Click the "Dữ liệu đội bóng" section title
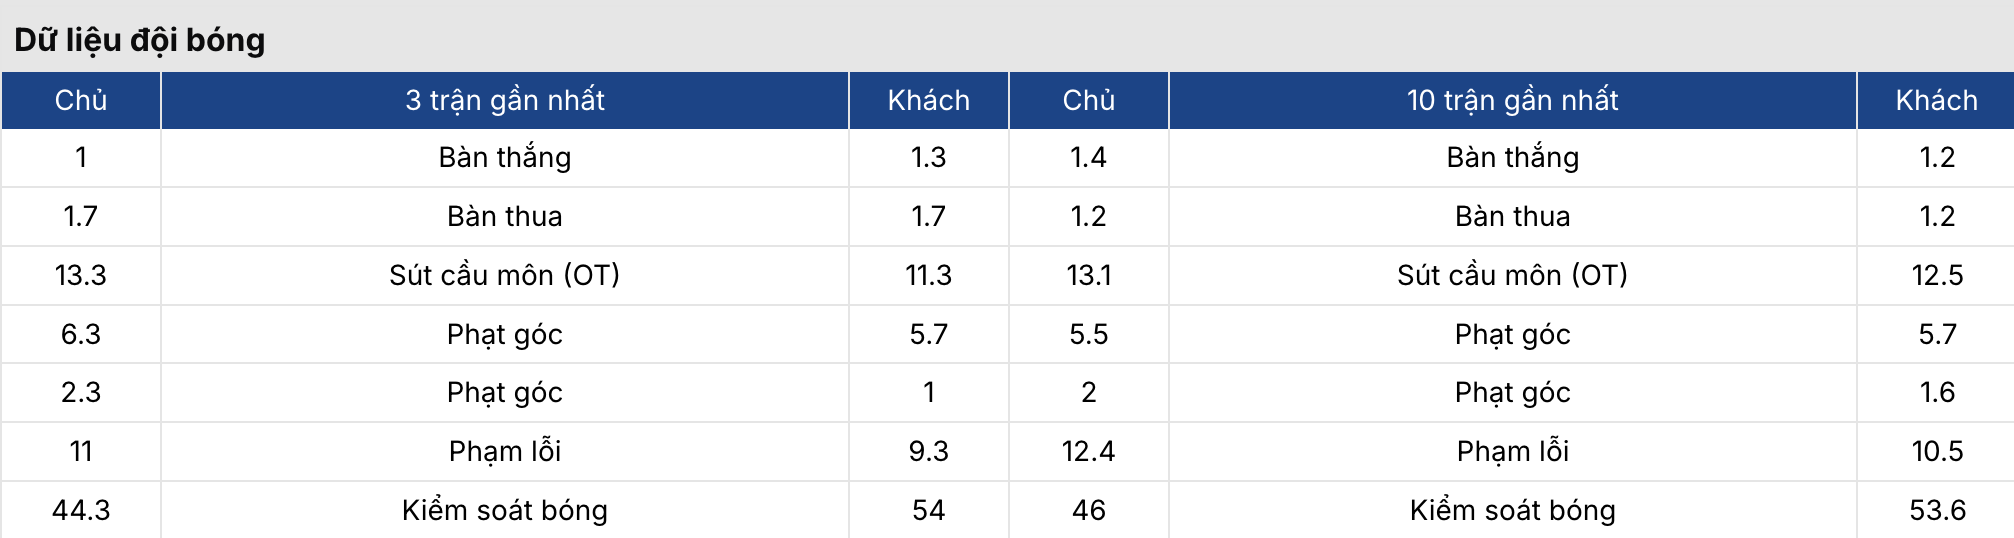This screenshot has height=538, width=2014. pos(140,40)
